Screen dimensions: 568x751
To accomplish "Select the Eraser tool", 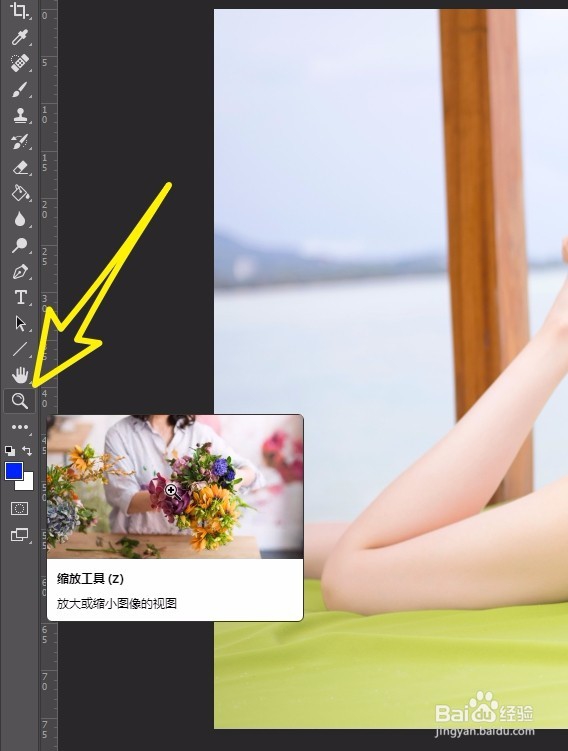I will (20, 168).
